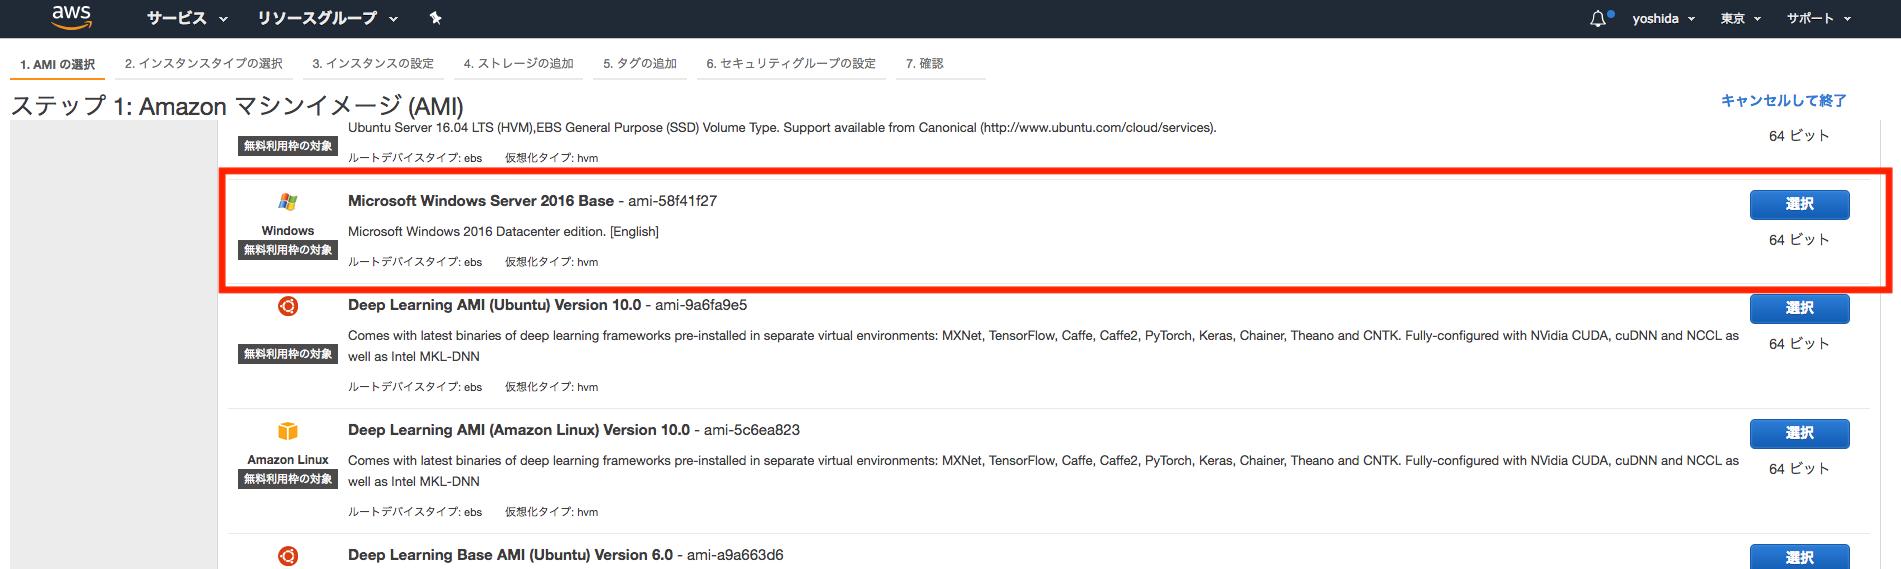This screenshot has width=1901, height=569.
Task: Open the pin shortcut icon in navbar
Action: click(435, 18)
